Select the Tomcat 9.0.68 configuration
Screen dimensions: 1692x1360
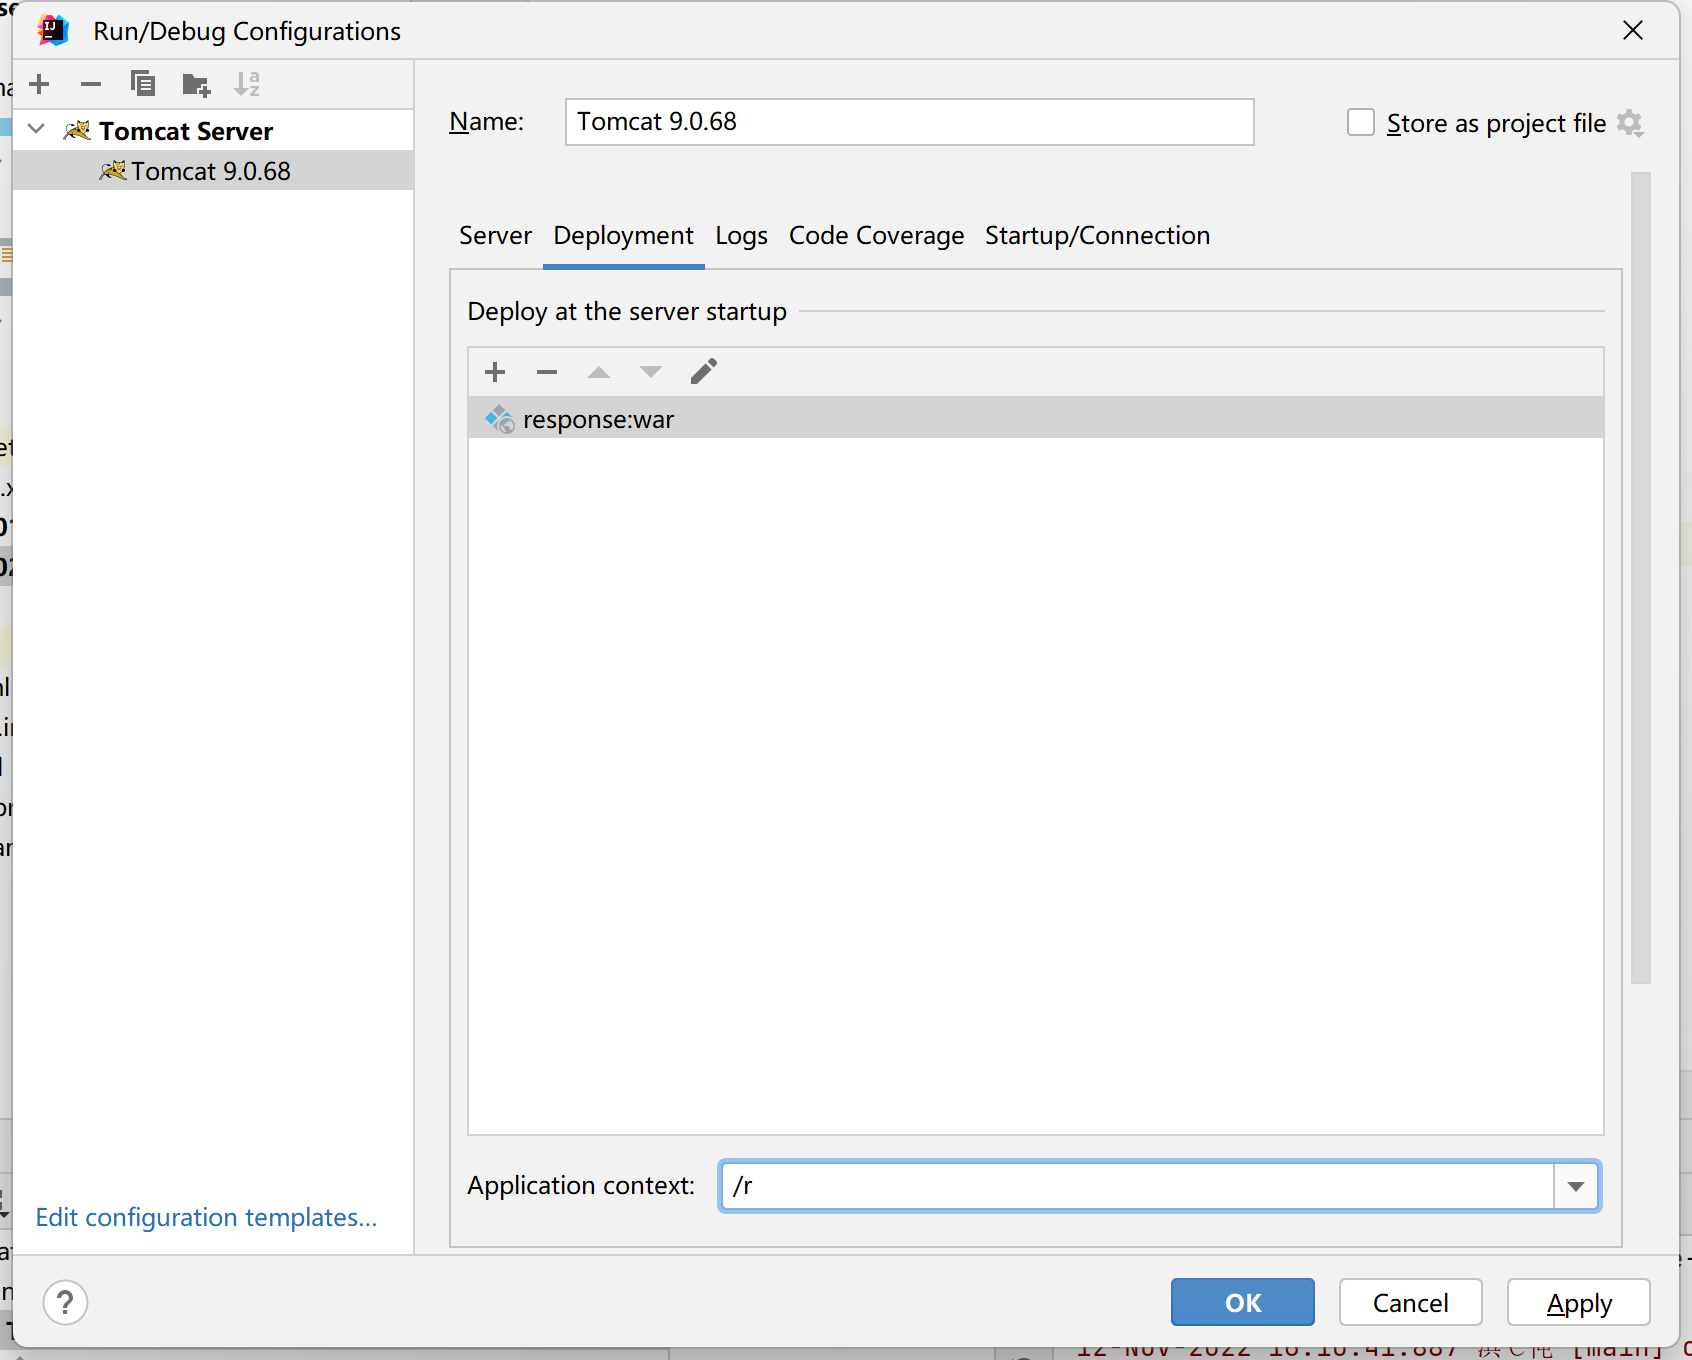point(213,171)
